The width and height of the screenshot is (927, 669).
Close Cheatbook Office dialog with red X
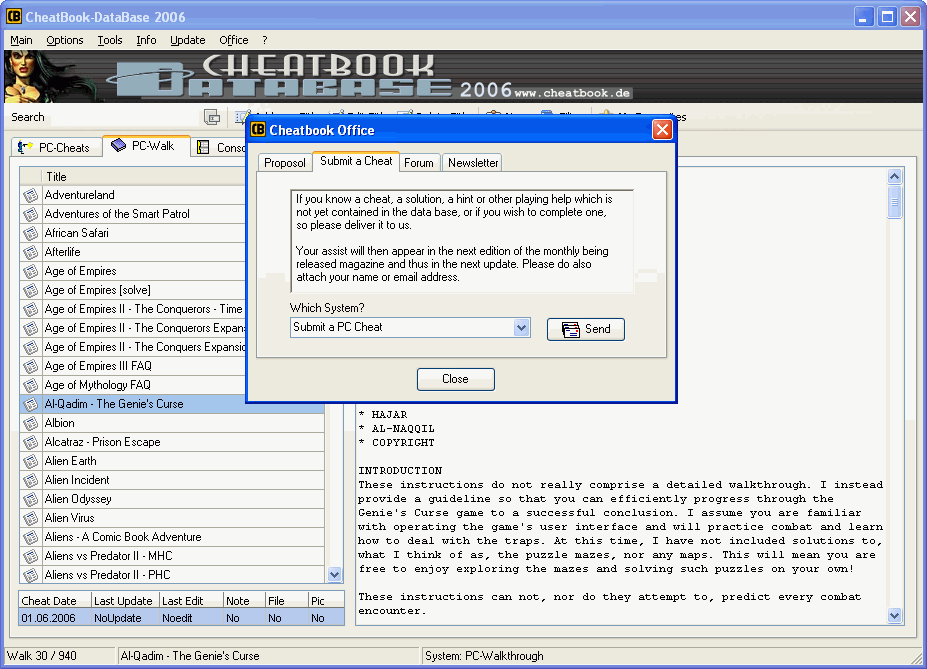click(x=662, y=130)
